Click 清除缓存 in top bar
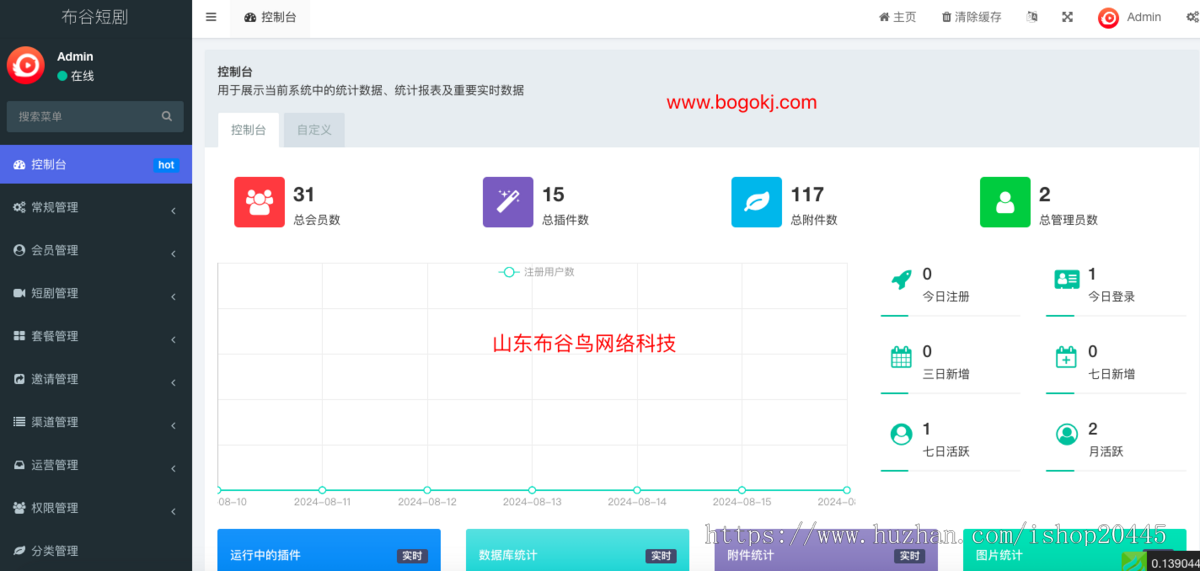This screenshot has height=571, width=1200. point(971,17)
